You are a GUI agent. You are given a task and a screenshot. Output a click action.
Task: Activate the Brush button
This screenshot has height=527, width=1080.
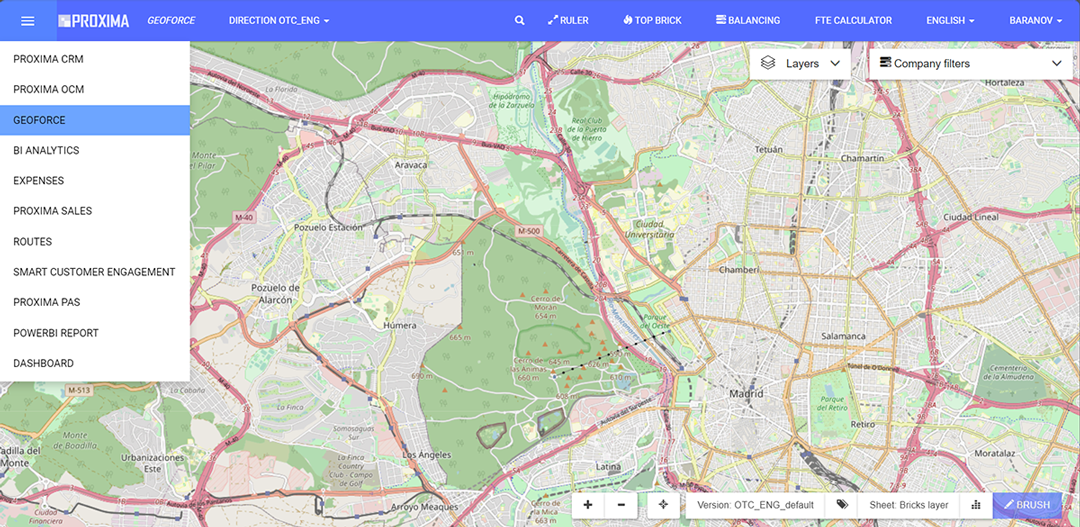click(x=1027, y=505)
